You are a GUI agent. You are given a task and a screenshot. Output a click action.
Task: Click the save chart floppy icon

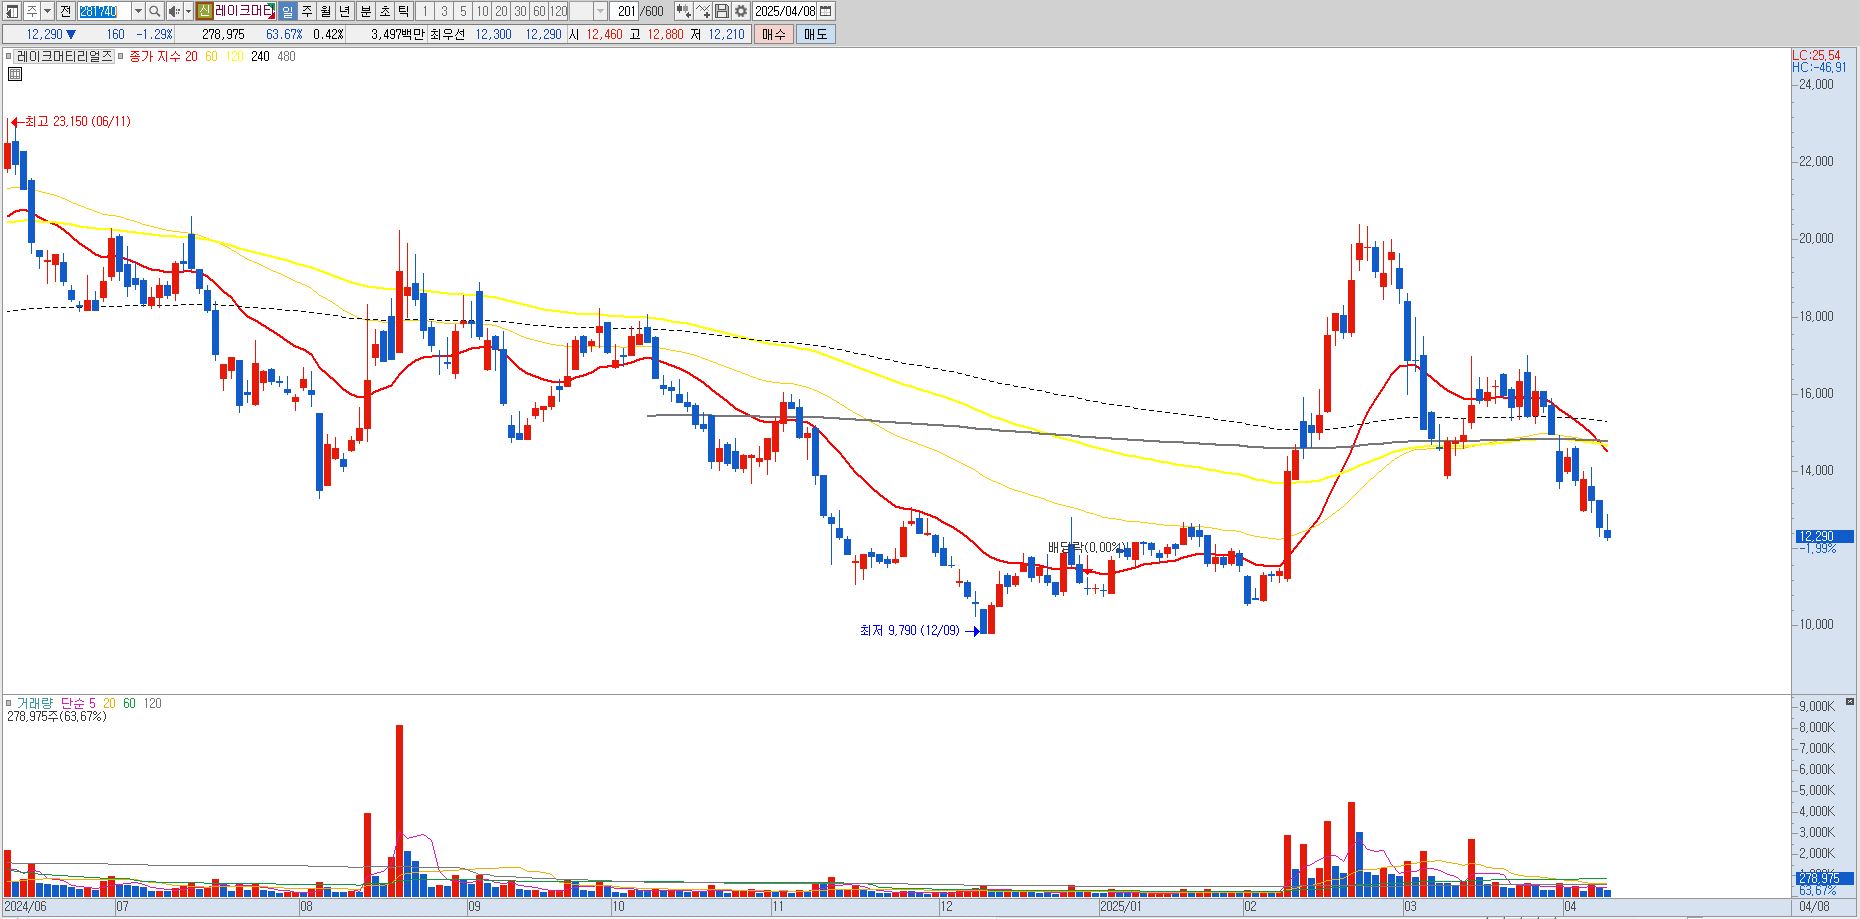click(x=721, y=11)
